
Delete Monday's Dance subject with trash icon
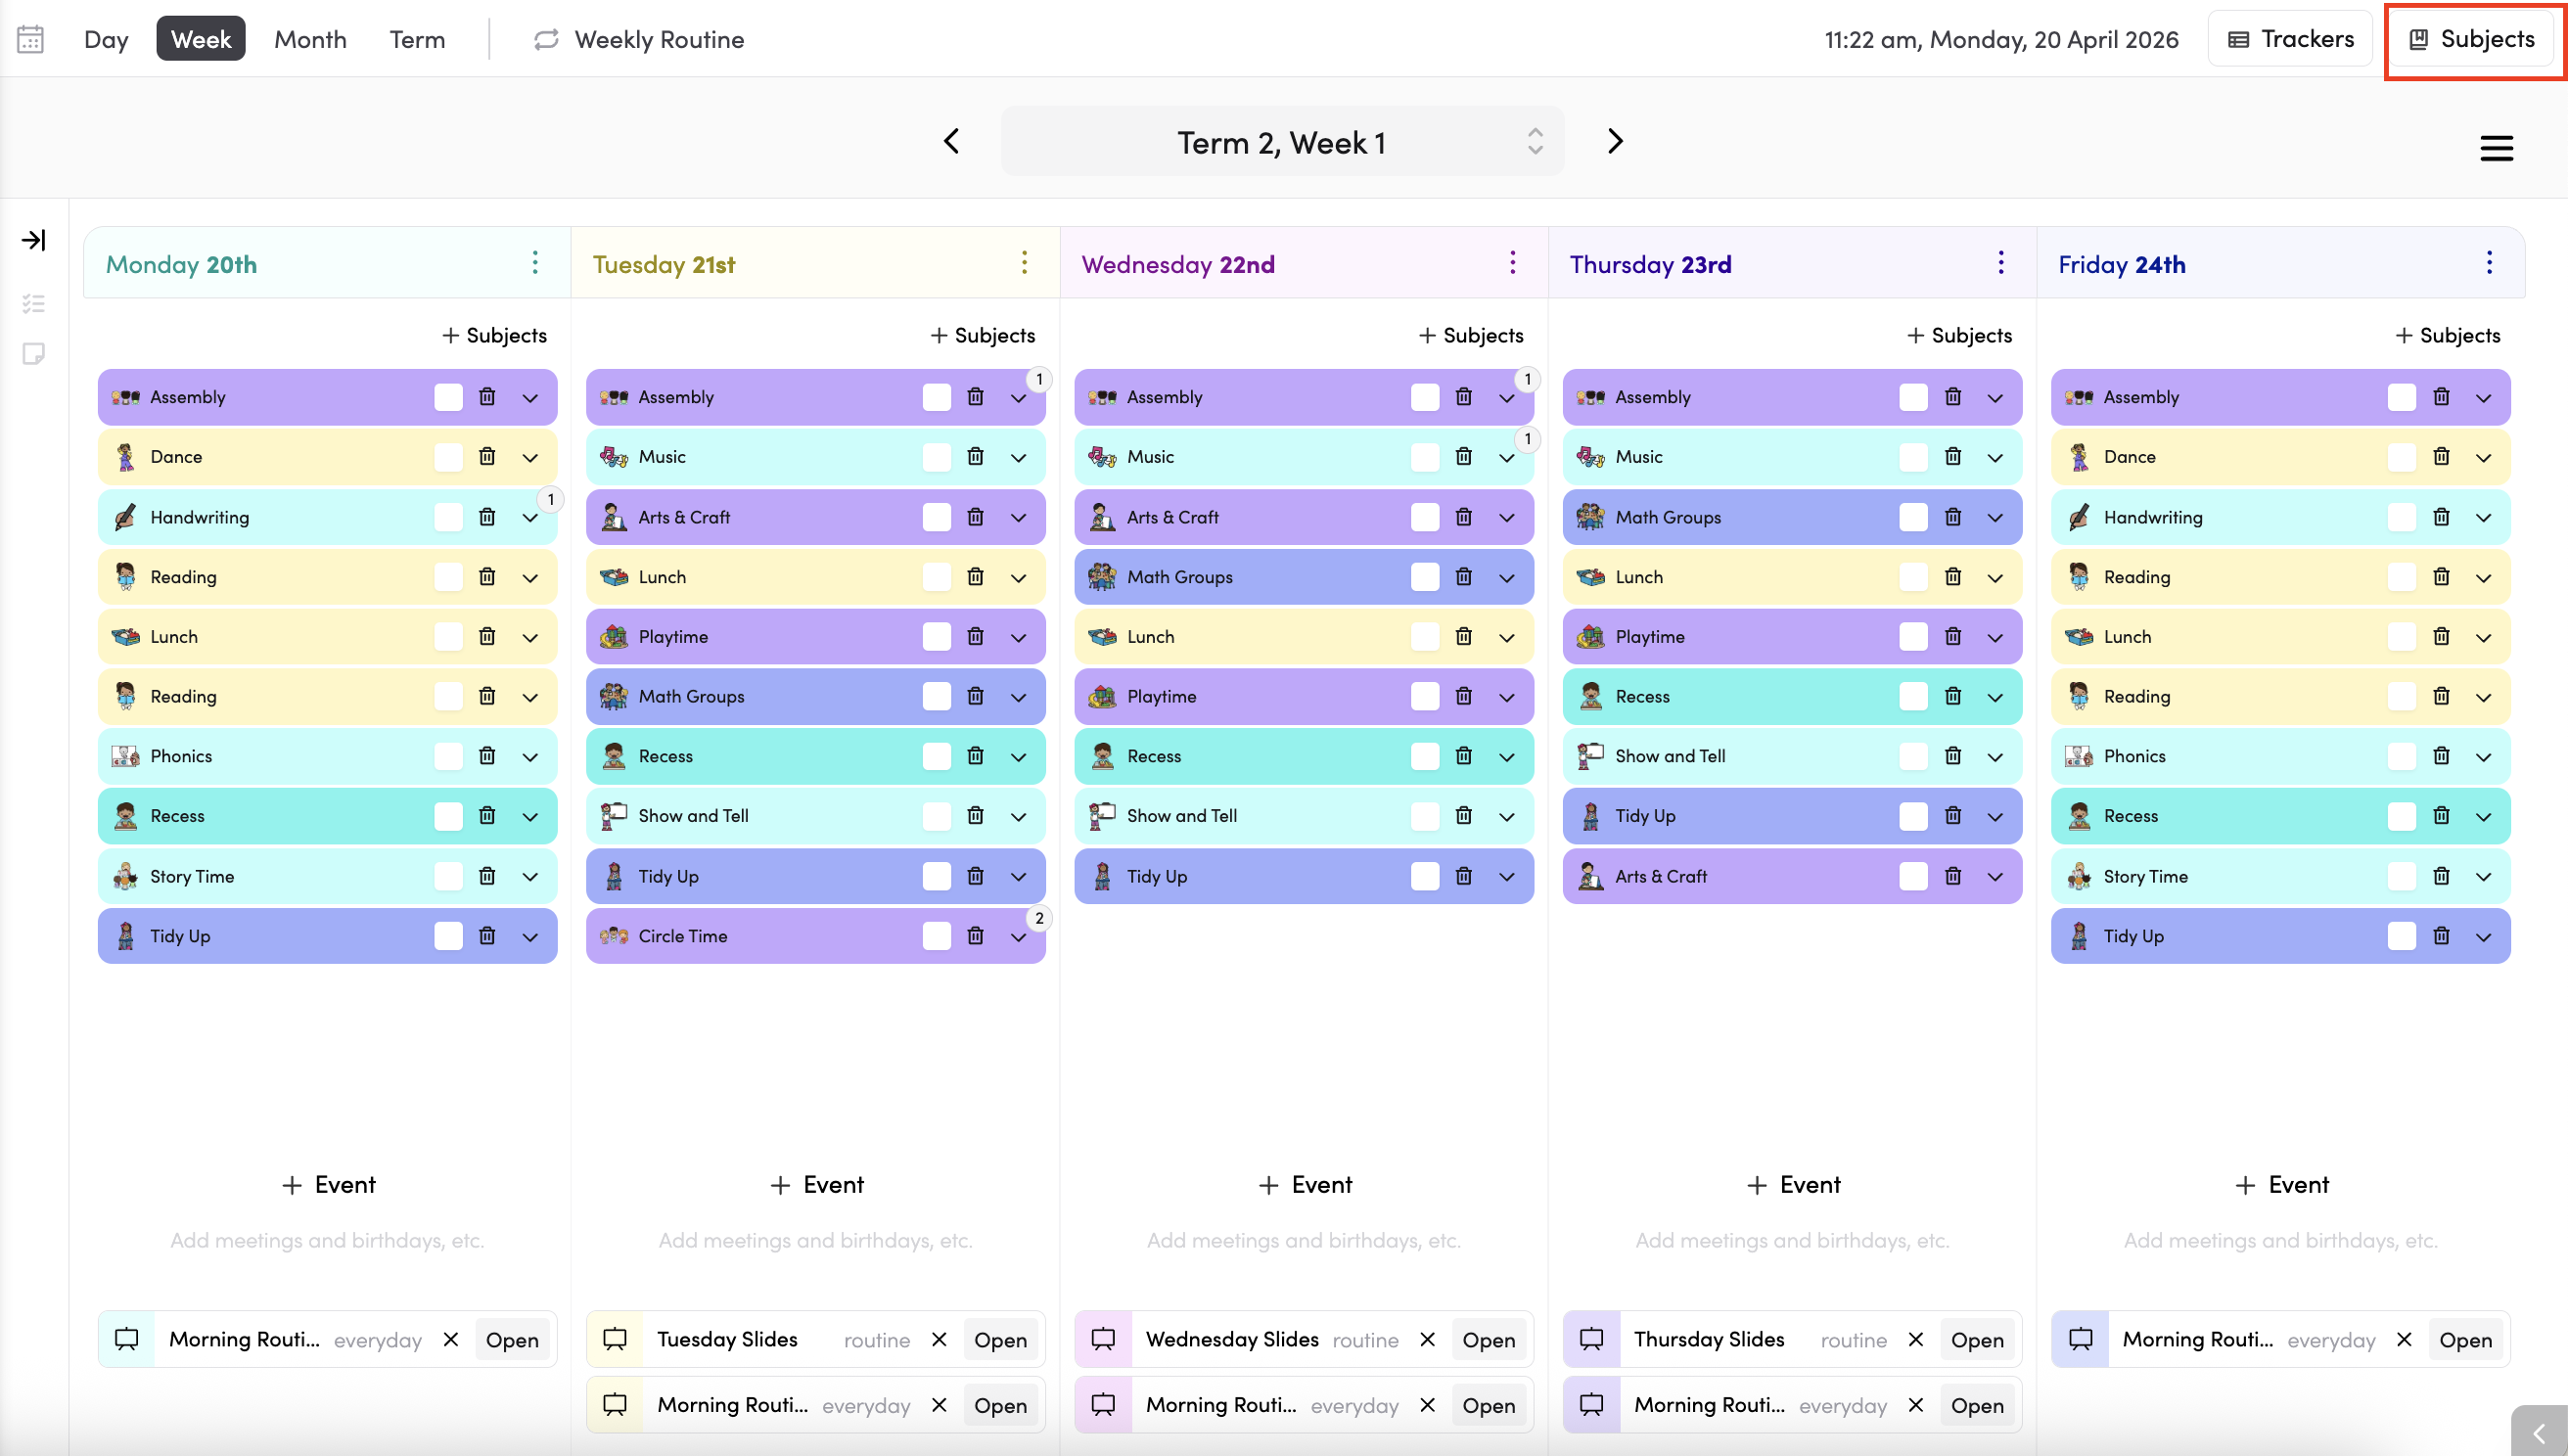pyautogui.click(x=487, y=456)
